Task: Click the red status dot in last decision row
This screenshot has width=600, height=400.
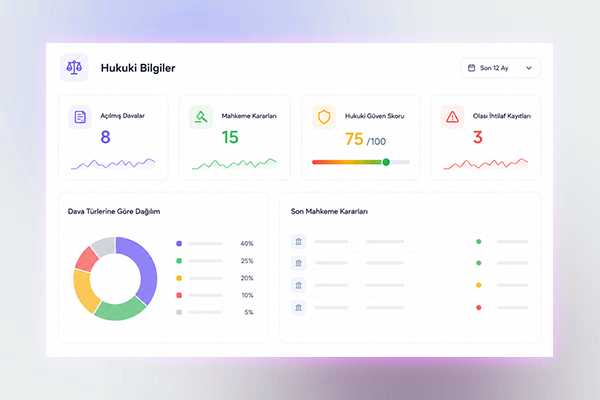Action: click(x=478, y=307)
